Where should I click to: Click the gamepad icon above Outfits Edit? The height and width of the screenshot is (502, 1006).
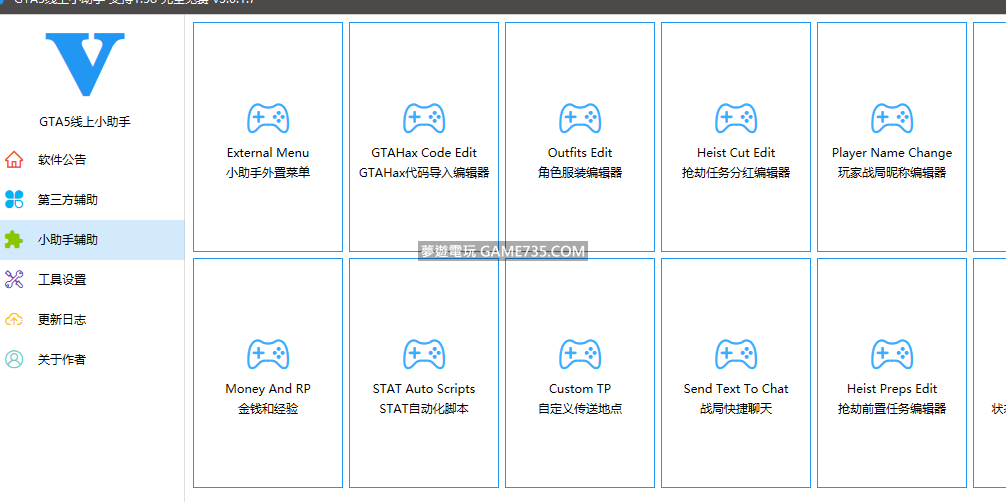[580, 118]
